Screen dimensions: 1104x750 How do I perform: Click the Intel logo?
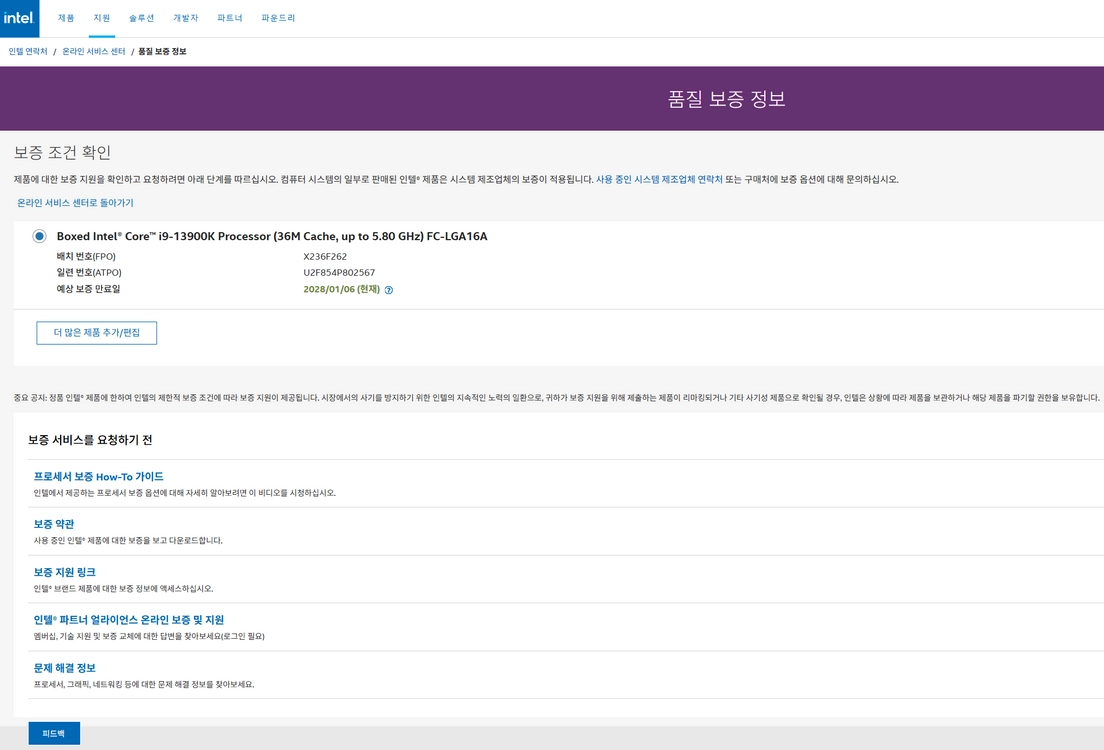coord(19,18)
